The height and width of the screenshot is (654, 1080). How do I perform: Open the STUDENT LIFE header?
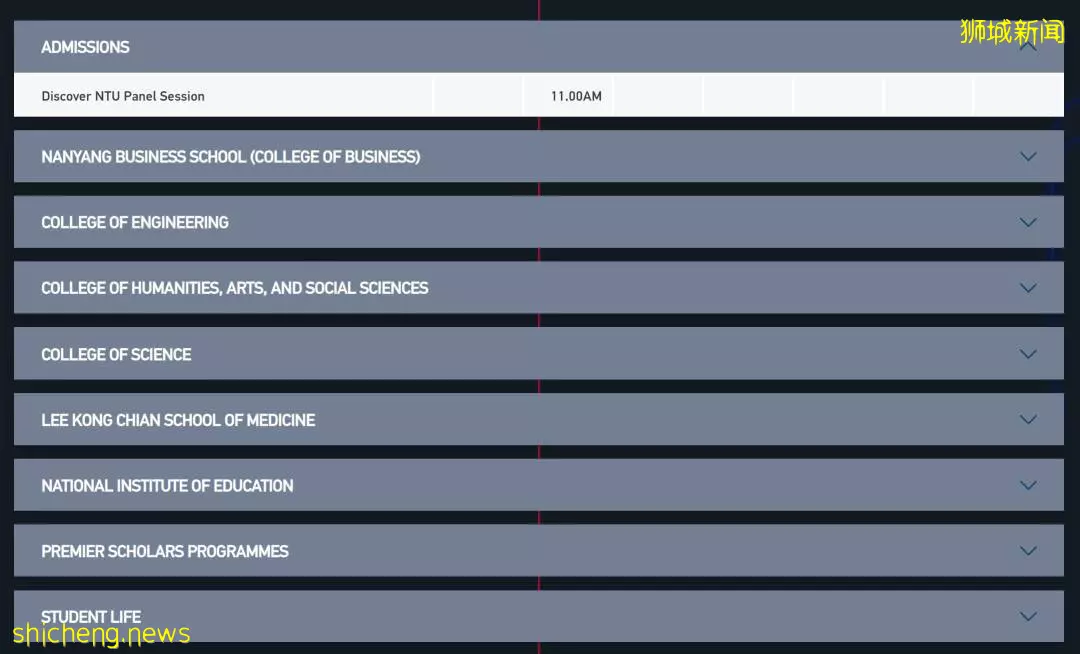click(539, 616)
